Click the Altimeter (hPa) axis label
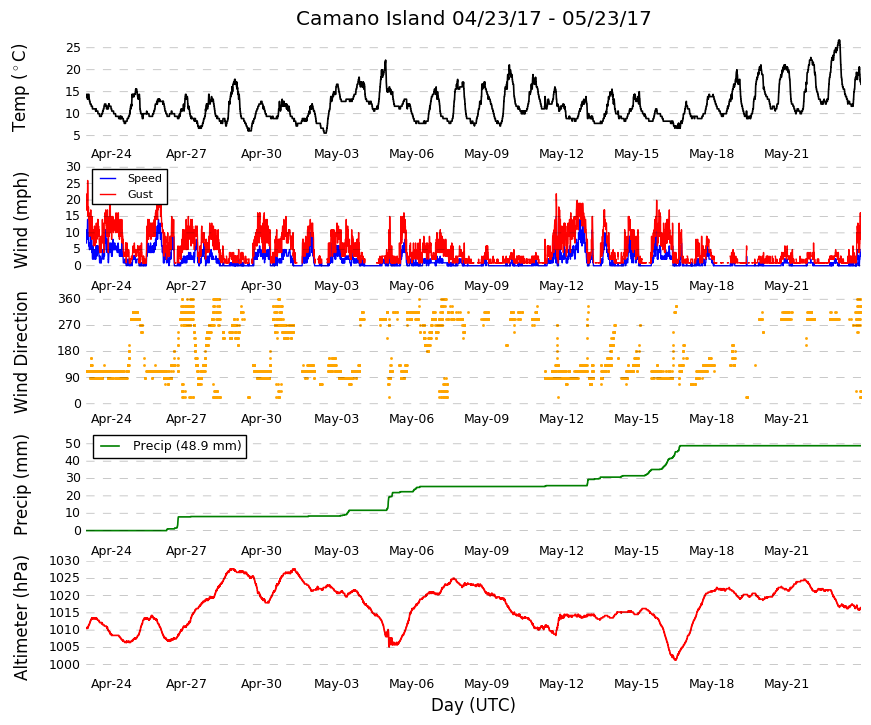This screenshot has width=871, height=725. [20, 617]
